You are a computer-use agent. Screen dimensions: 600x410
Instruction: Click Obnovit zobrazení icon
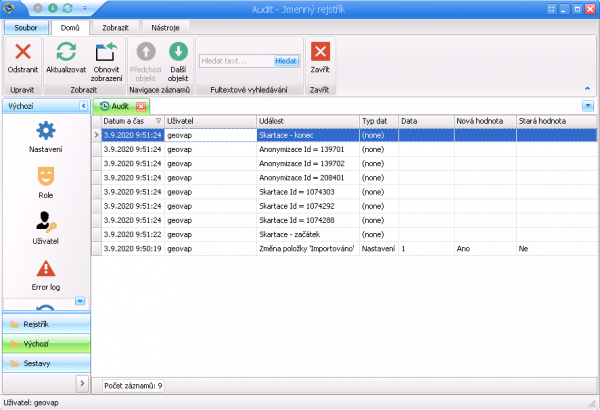pos(106,54)
